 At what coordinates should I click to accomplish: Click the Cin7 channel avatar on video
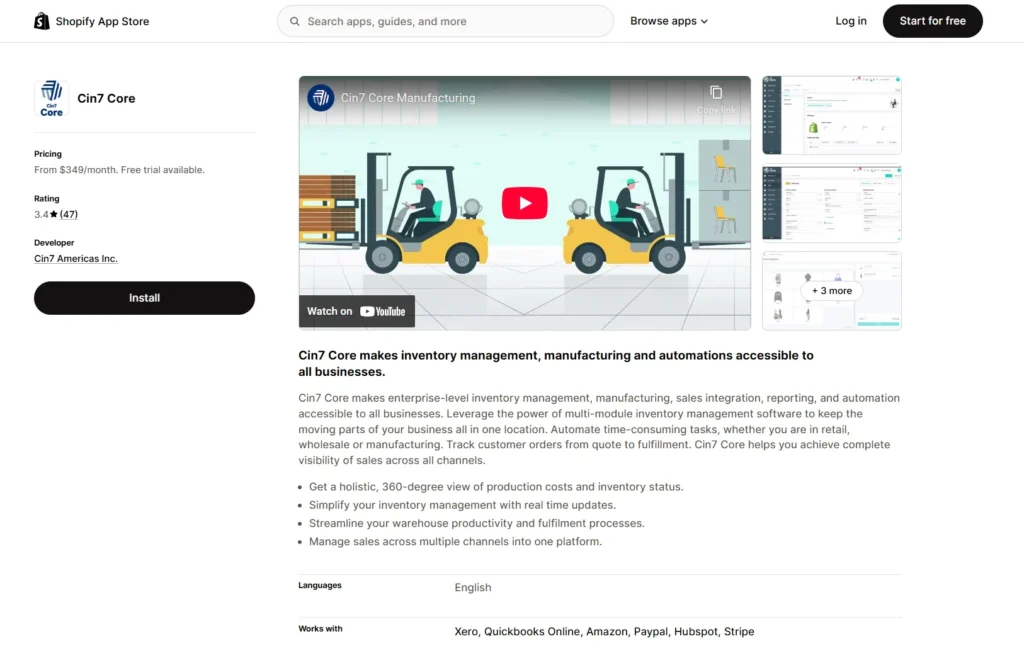pyautogui.click(x=320, y=98)
